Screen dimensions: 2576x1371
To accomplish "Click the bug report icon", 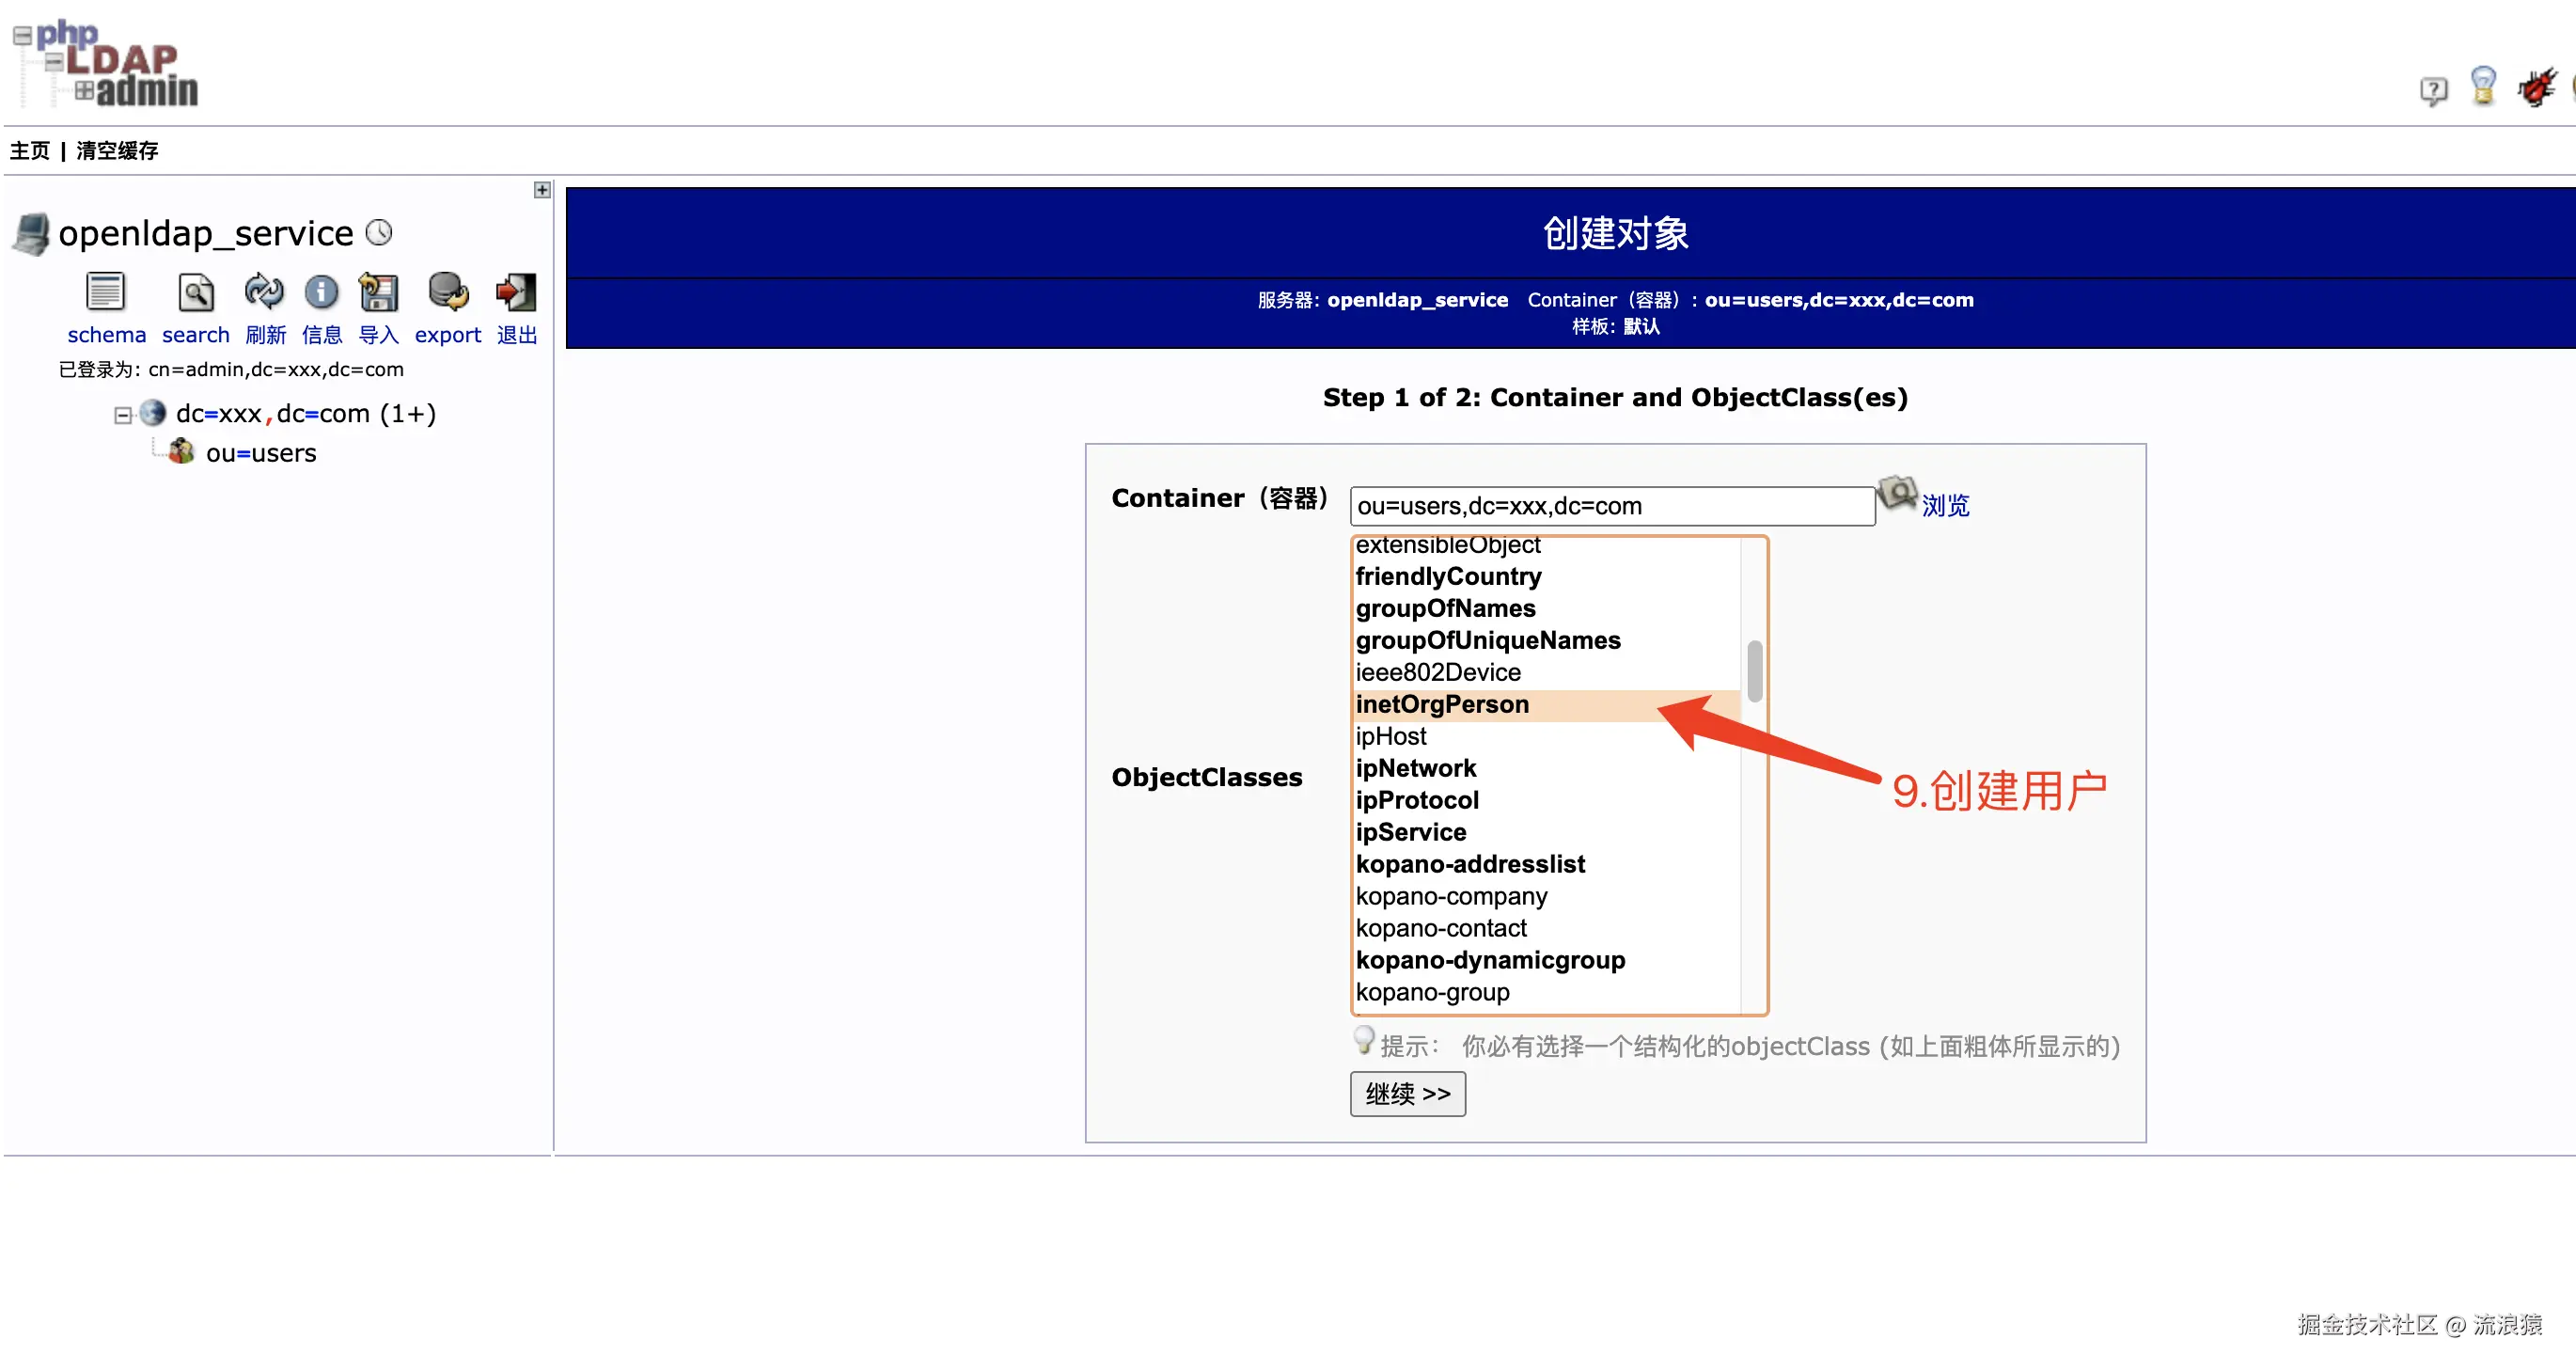I will click(x=2537, y=87).
